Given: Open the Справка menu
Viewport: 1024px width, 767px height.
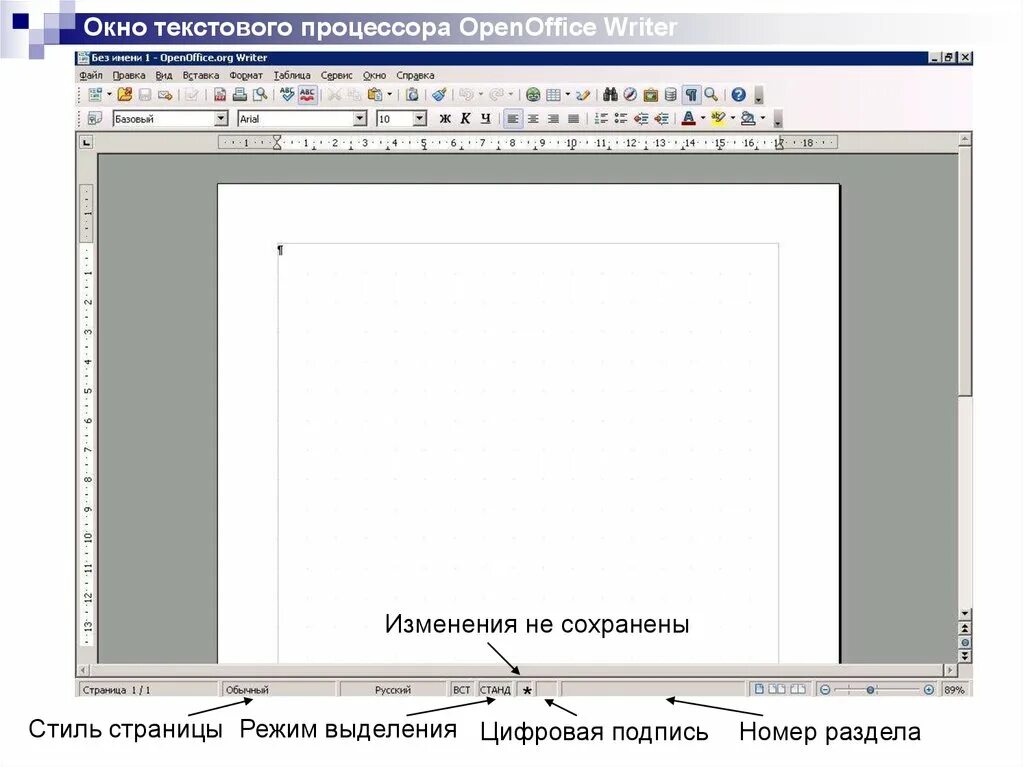Looking at the screenshot, I should (415, 75).
